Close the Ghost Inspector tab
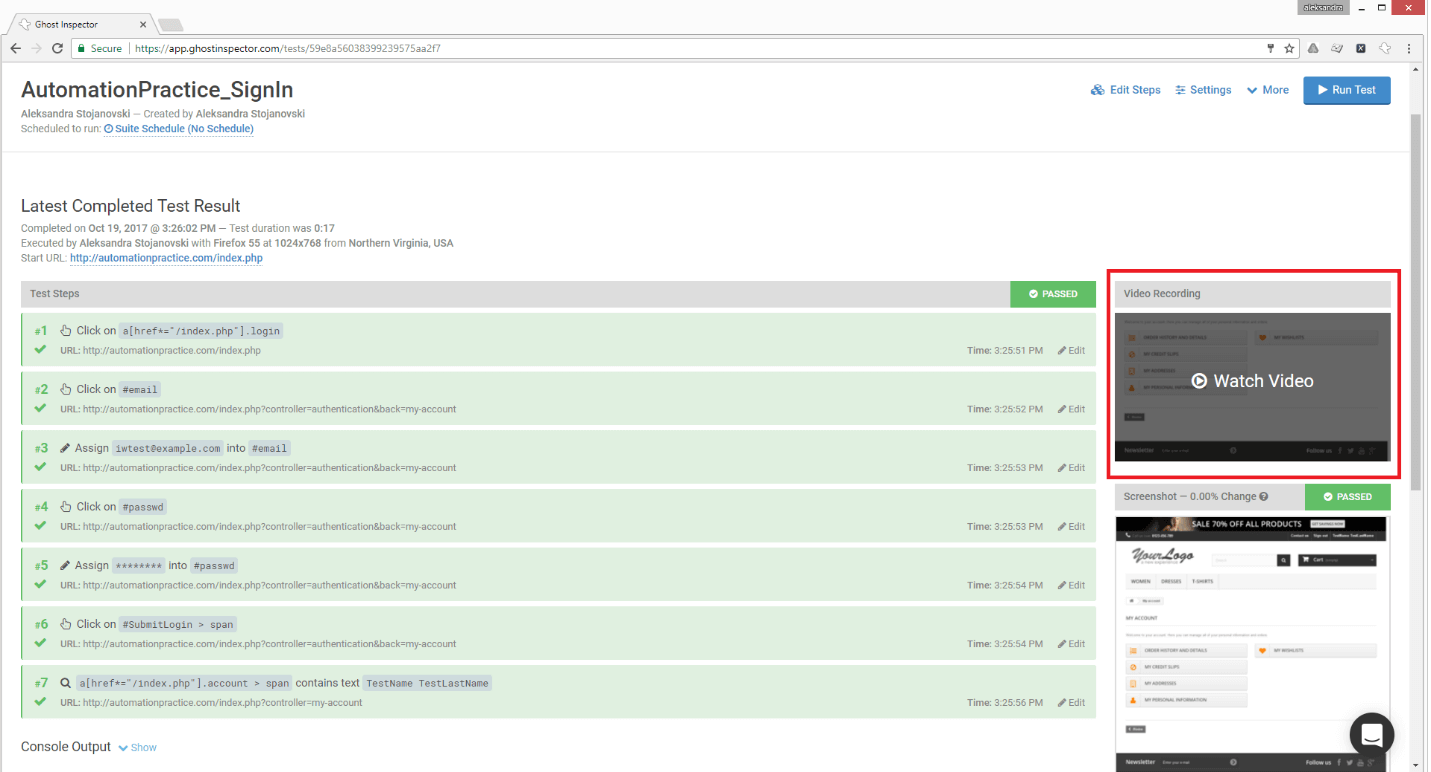The width and height of the screenshot is (1431, 772). (x=142, y=24)
